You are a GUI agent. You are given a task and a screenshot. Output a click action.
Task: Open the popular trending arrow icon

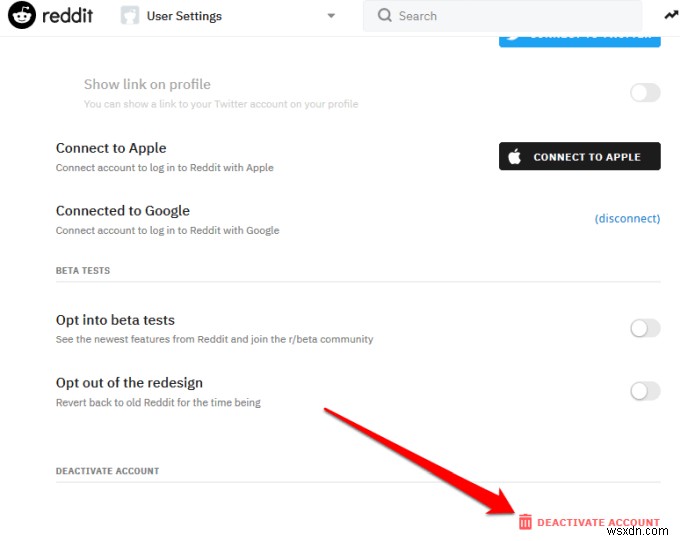(671, 15)
